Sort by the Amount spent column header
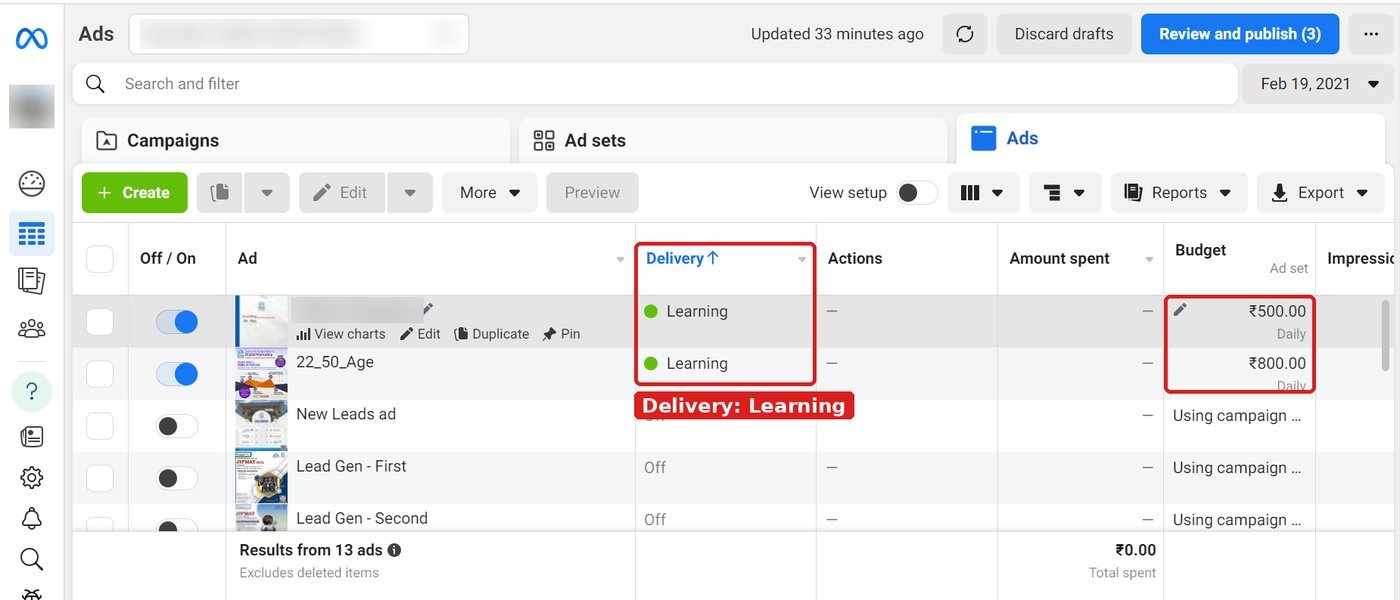1400x600 pixels. [x=1059, y=258]
